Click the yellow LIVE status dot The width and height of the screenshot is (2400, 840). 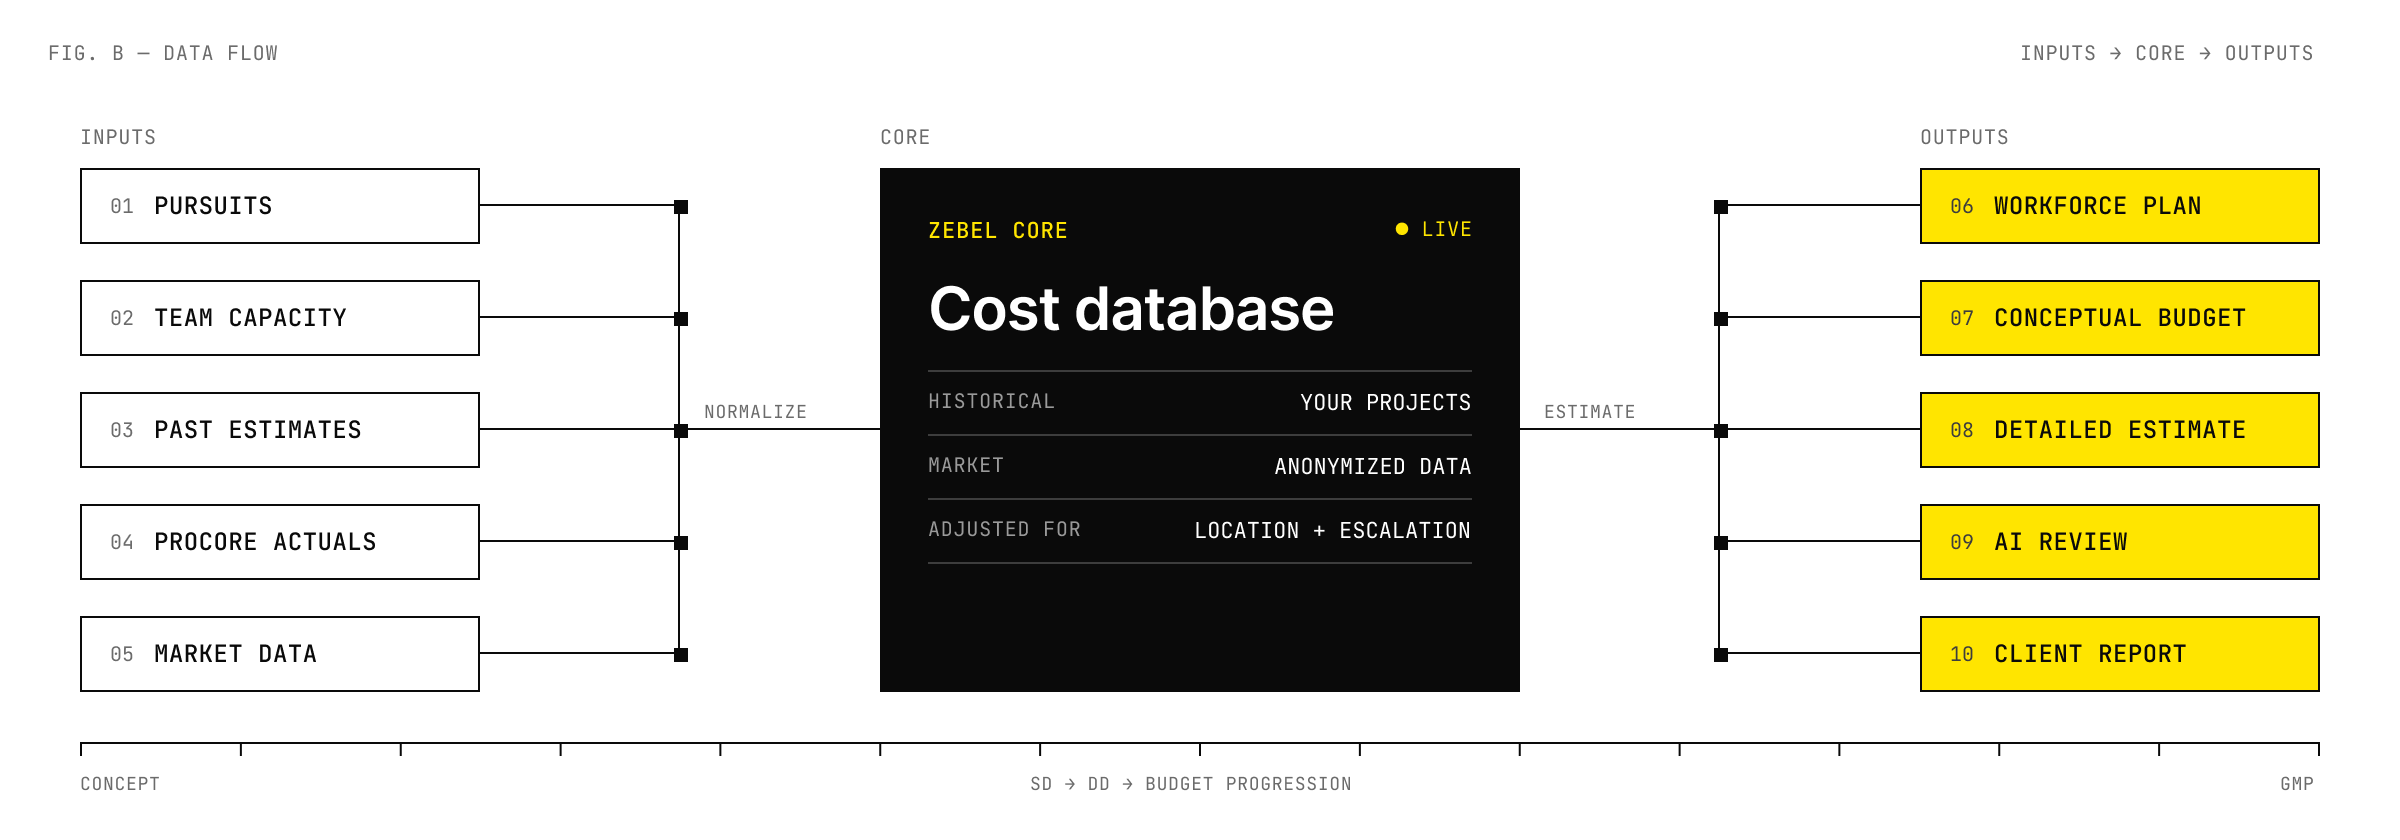click(1402, 229)
